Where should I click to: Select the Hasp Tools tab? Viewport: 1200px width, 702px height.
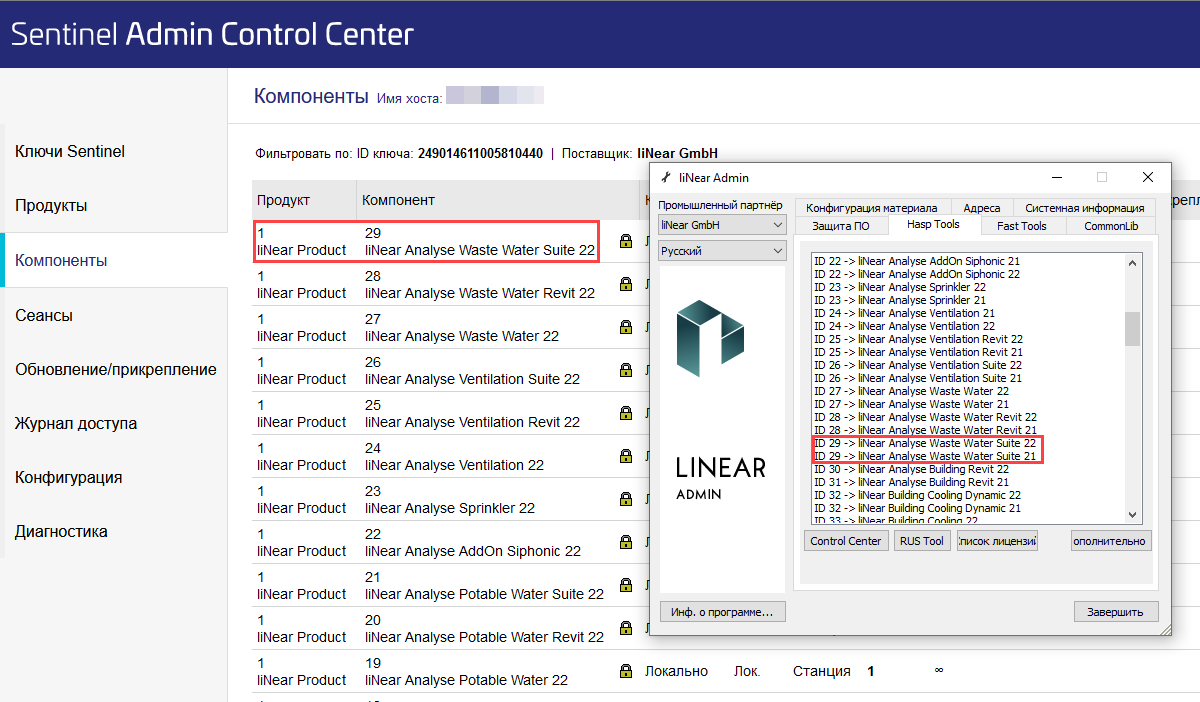click(933, 225)
